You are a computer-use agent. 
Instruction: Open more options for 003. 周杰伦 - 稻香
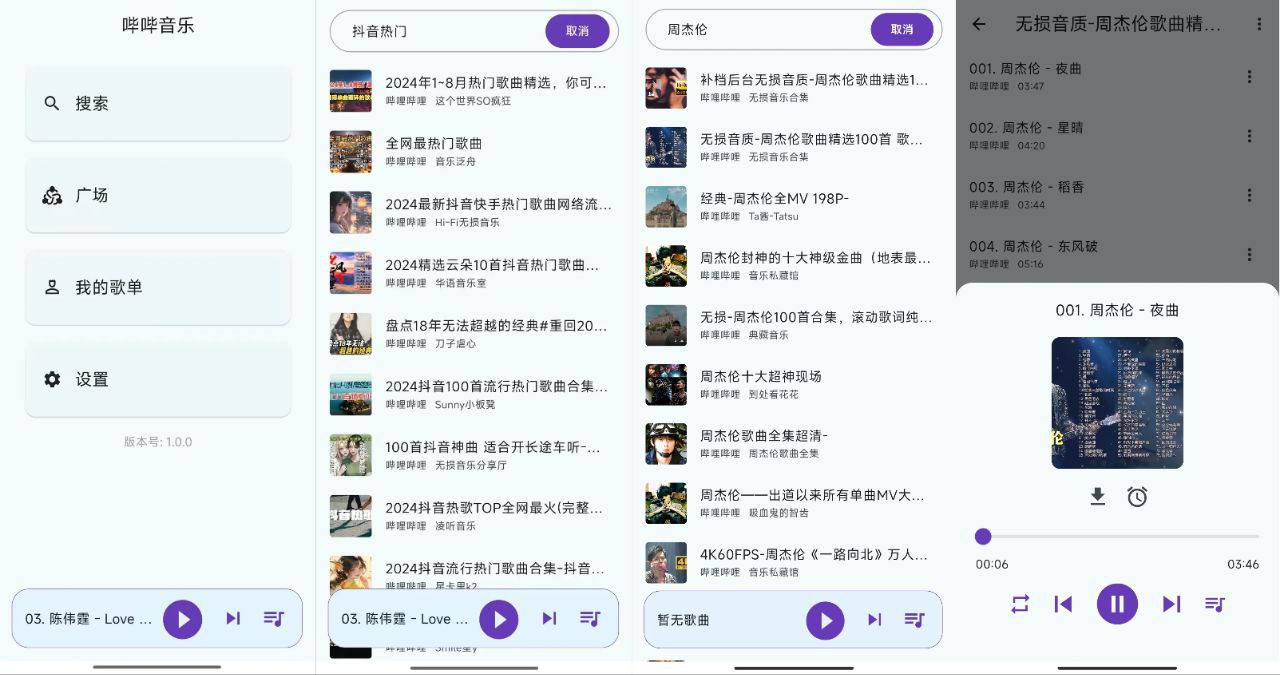[1249, 195]
